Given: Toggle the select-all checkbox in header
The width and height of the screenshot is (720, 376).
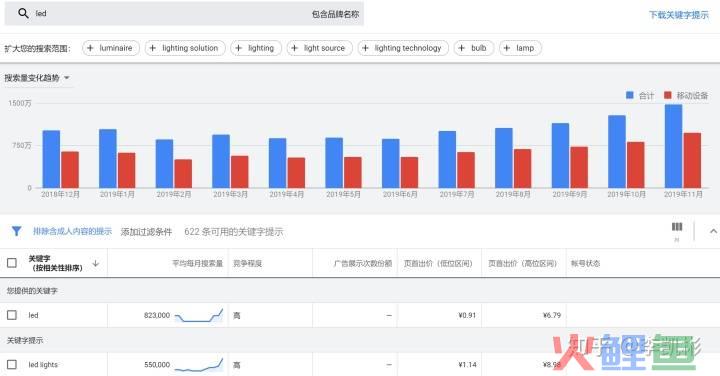Looking at the screenshot, I should 12,263.
